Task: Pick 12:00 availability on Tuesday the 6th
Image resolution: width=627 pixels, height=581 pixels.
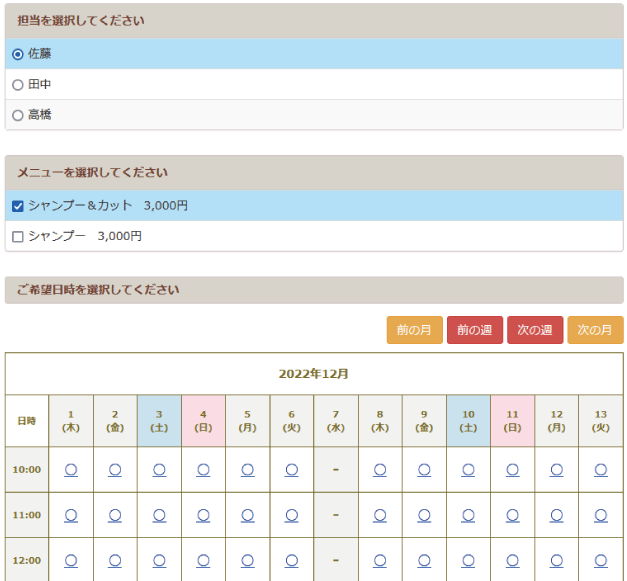Action: pos(292,561)
